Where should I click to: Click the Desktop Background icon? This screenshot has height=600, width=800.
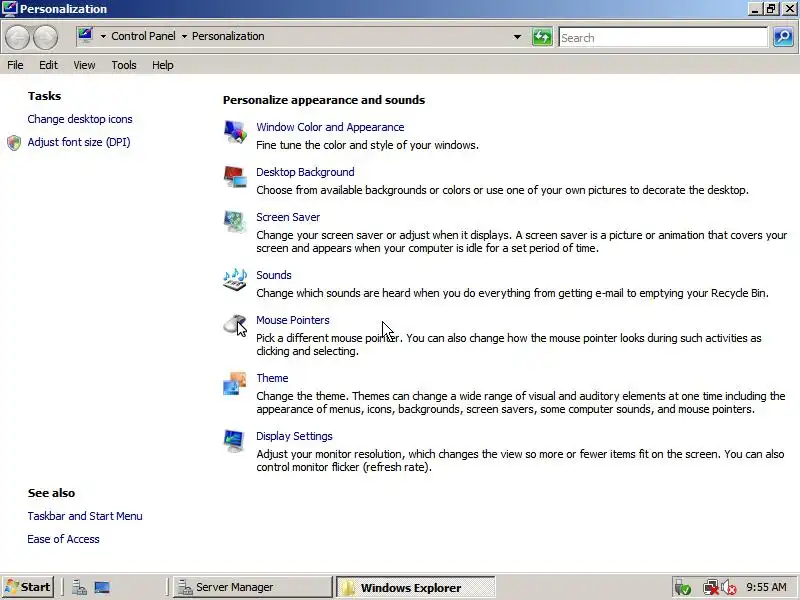[235, 177]
